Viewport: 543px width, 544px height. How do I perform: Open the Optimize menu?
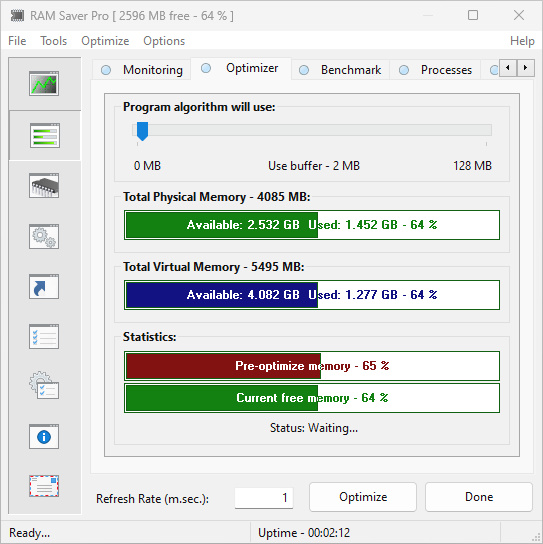105,41
